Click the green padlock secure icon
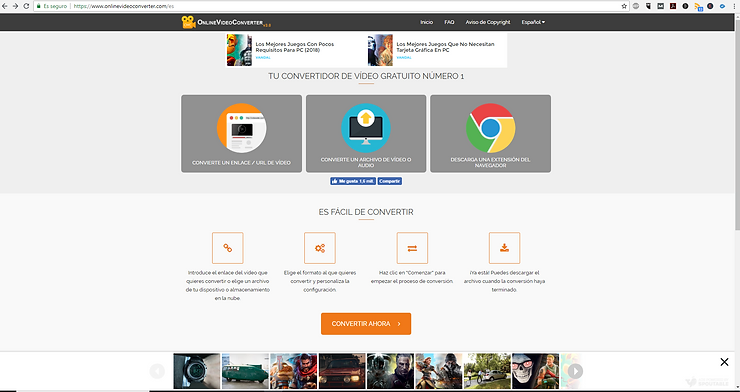 (39, 6)
